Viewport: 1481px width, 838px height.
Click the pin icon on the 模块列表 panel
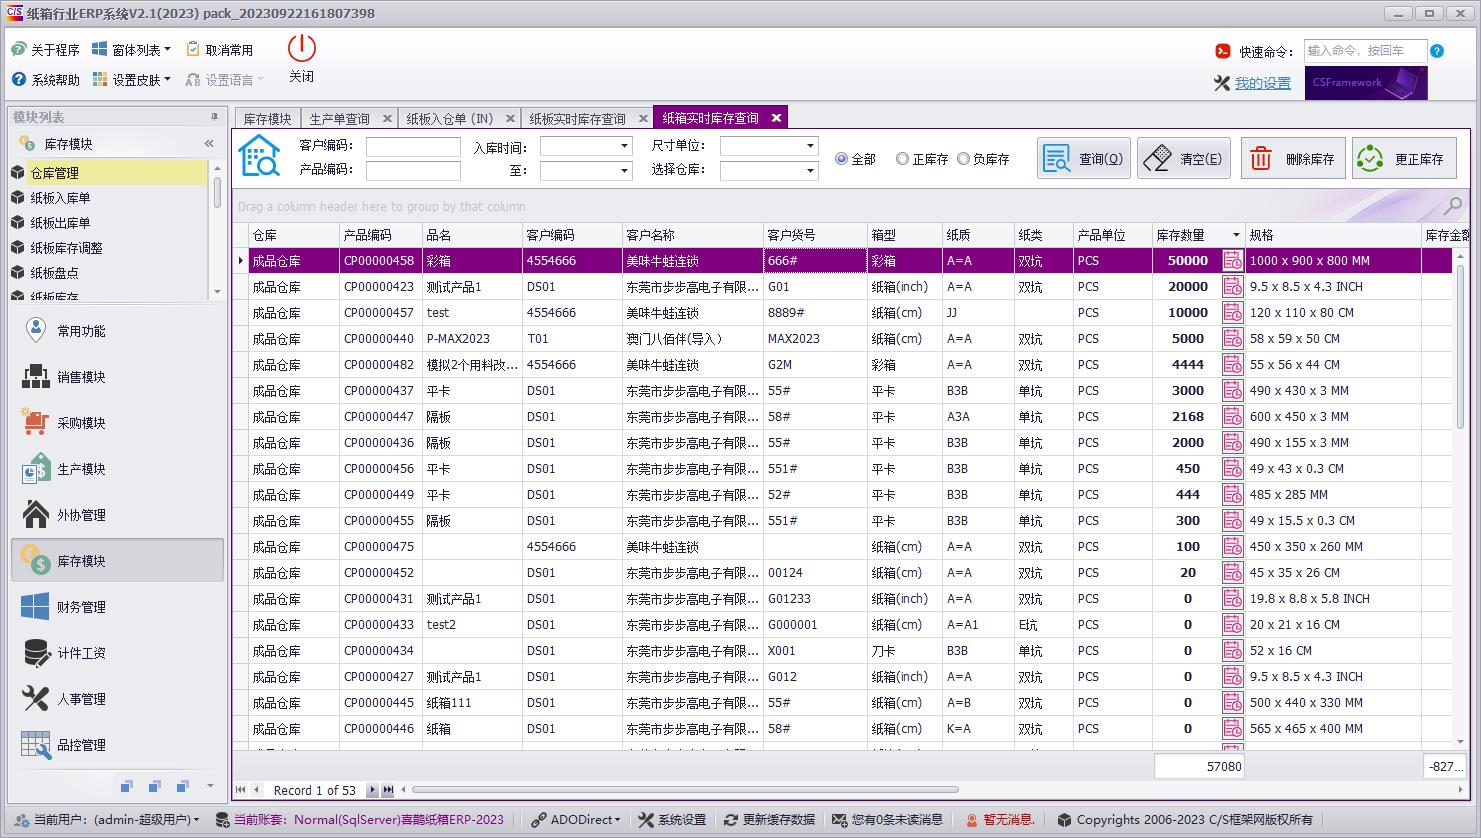[x=212, y=115]
